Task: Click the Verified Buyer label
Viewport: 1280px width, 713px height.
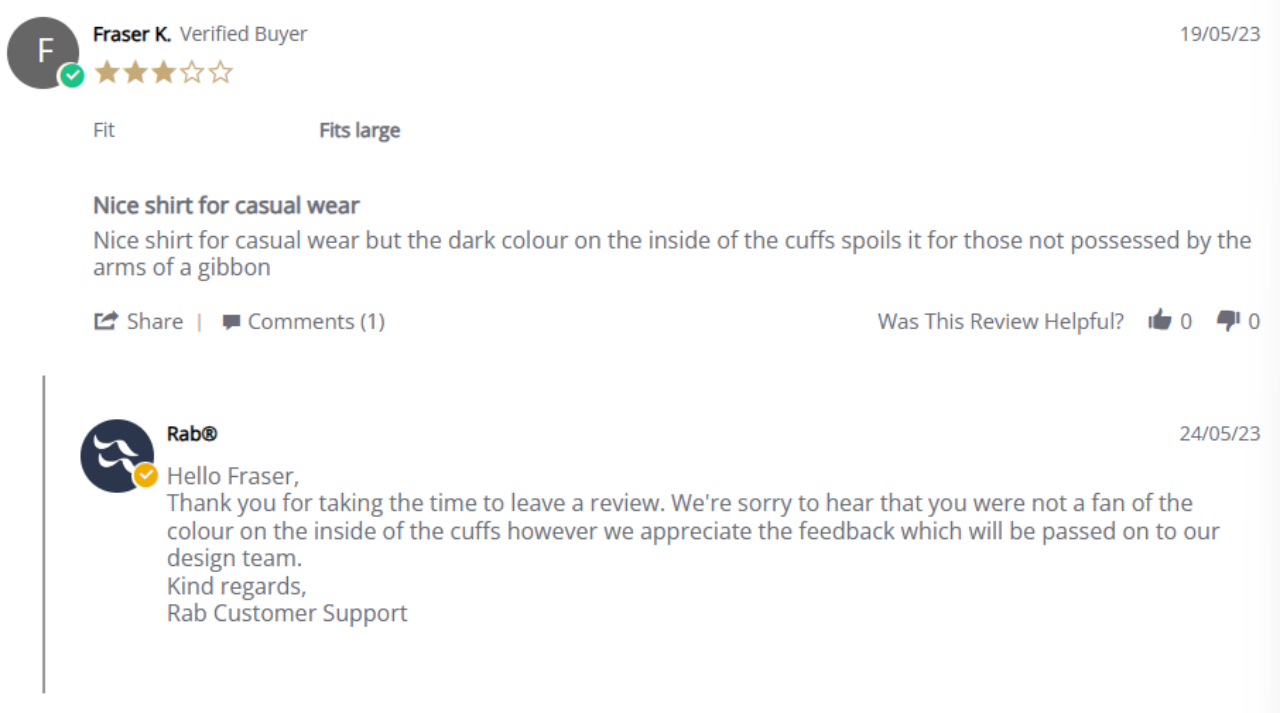Action: tap(243, 34)
